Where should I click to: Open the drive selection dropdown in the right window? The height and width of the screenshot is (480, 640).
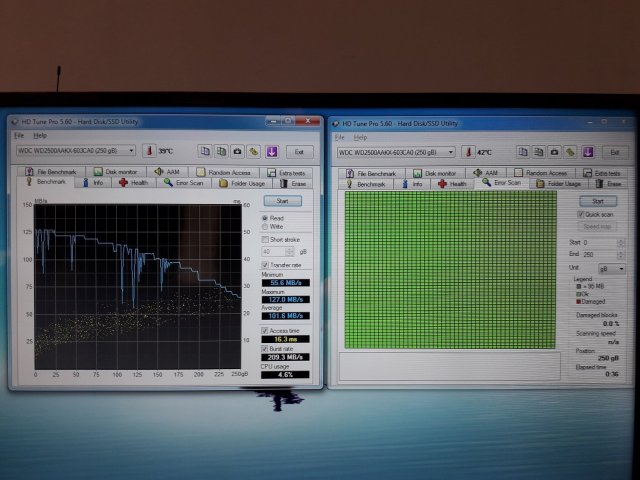[x=452, y=152]
